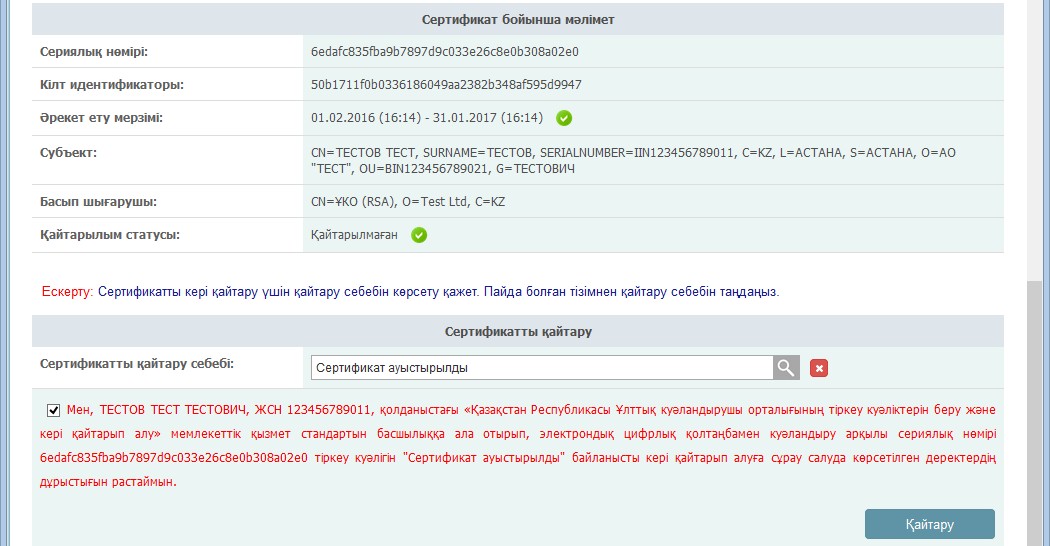Click the issuer value CN=ҰКО (RSA)
Viewport: 1050px width, 546px height.
(408, 202)
